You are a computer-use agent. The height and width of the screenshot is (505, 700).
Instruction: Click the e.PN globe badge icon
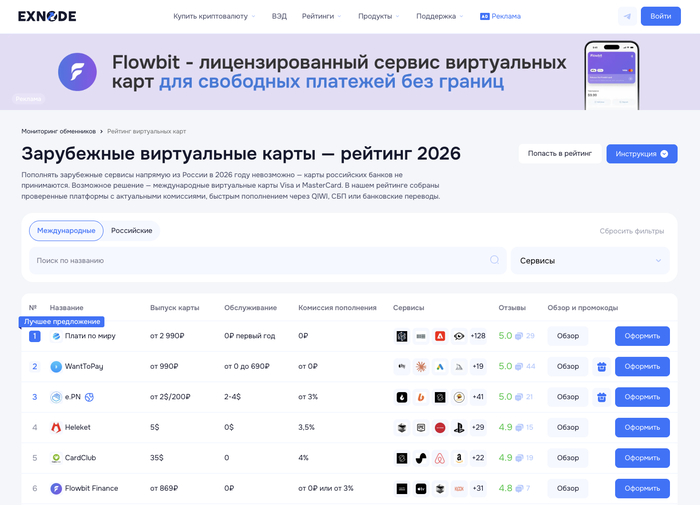point(89,397)
